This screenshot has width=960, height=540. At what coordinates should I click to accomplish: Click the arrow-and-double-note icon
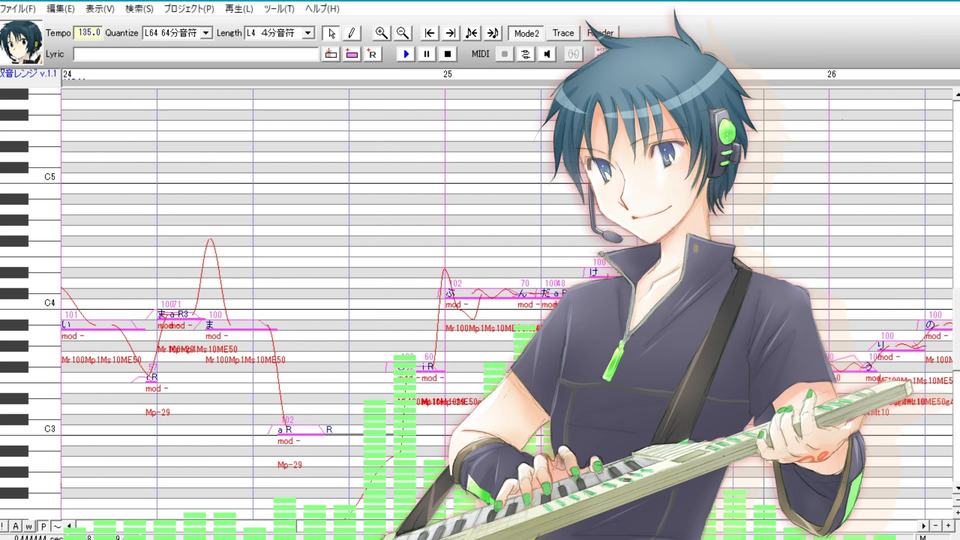[x=493, y=33]
